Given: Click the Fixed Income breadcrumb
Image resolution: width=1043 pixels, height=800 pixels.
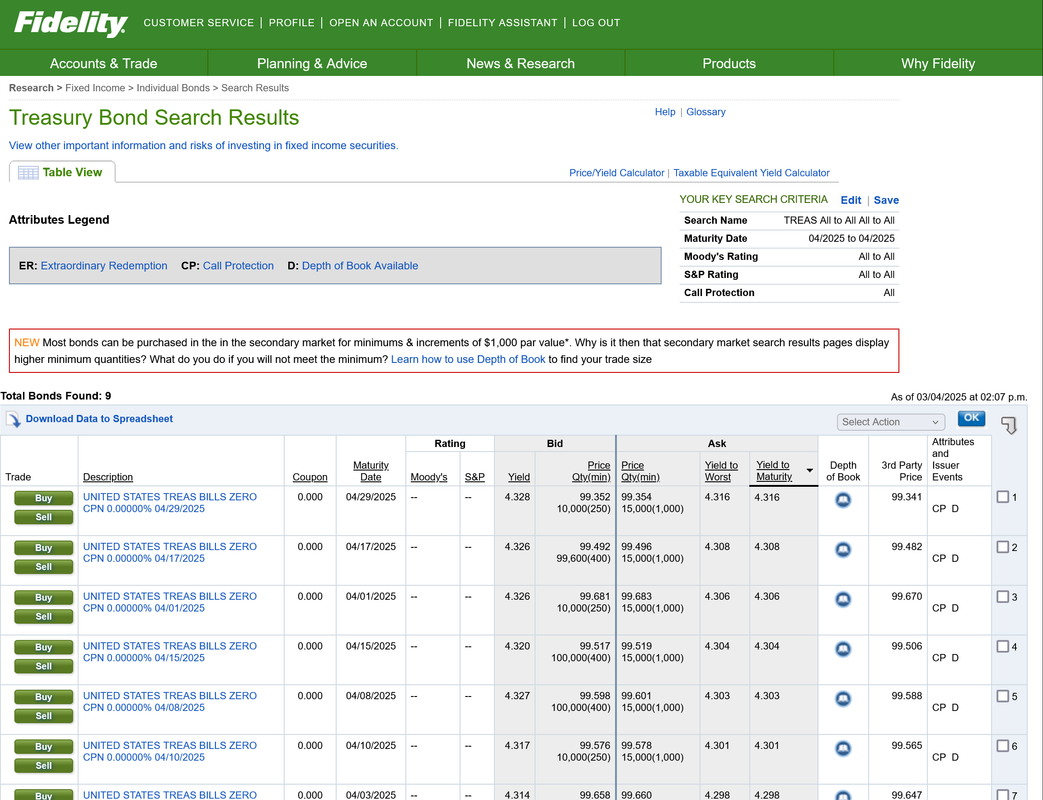Looking at the screenshot, I should point(95,88).
